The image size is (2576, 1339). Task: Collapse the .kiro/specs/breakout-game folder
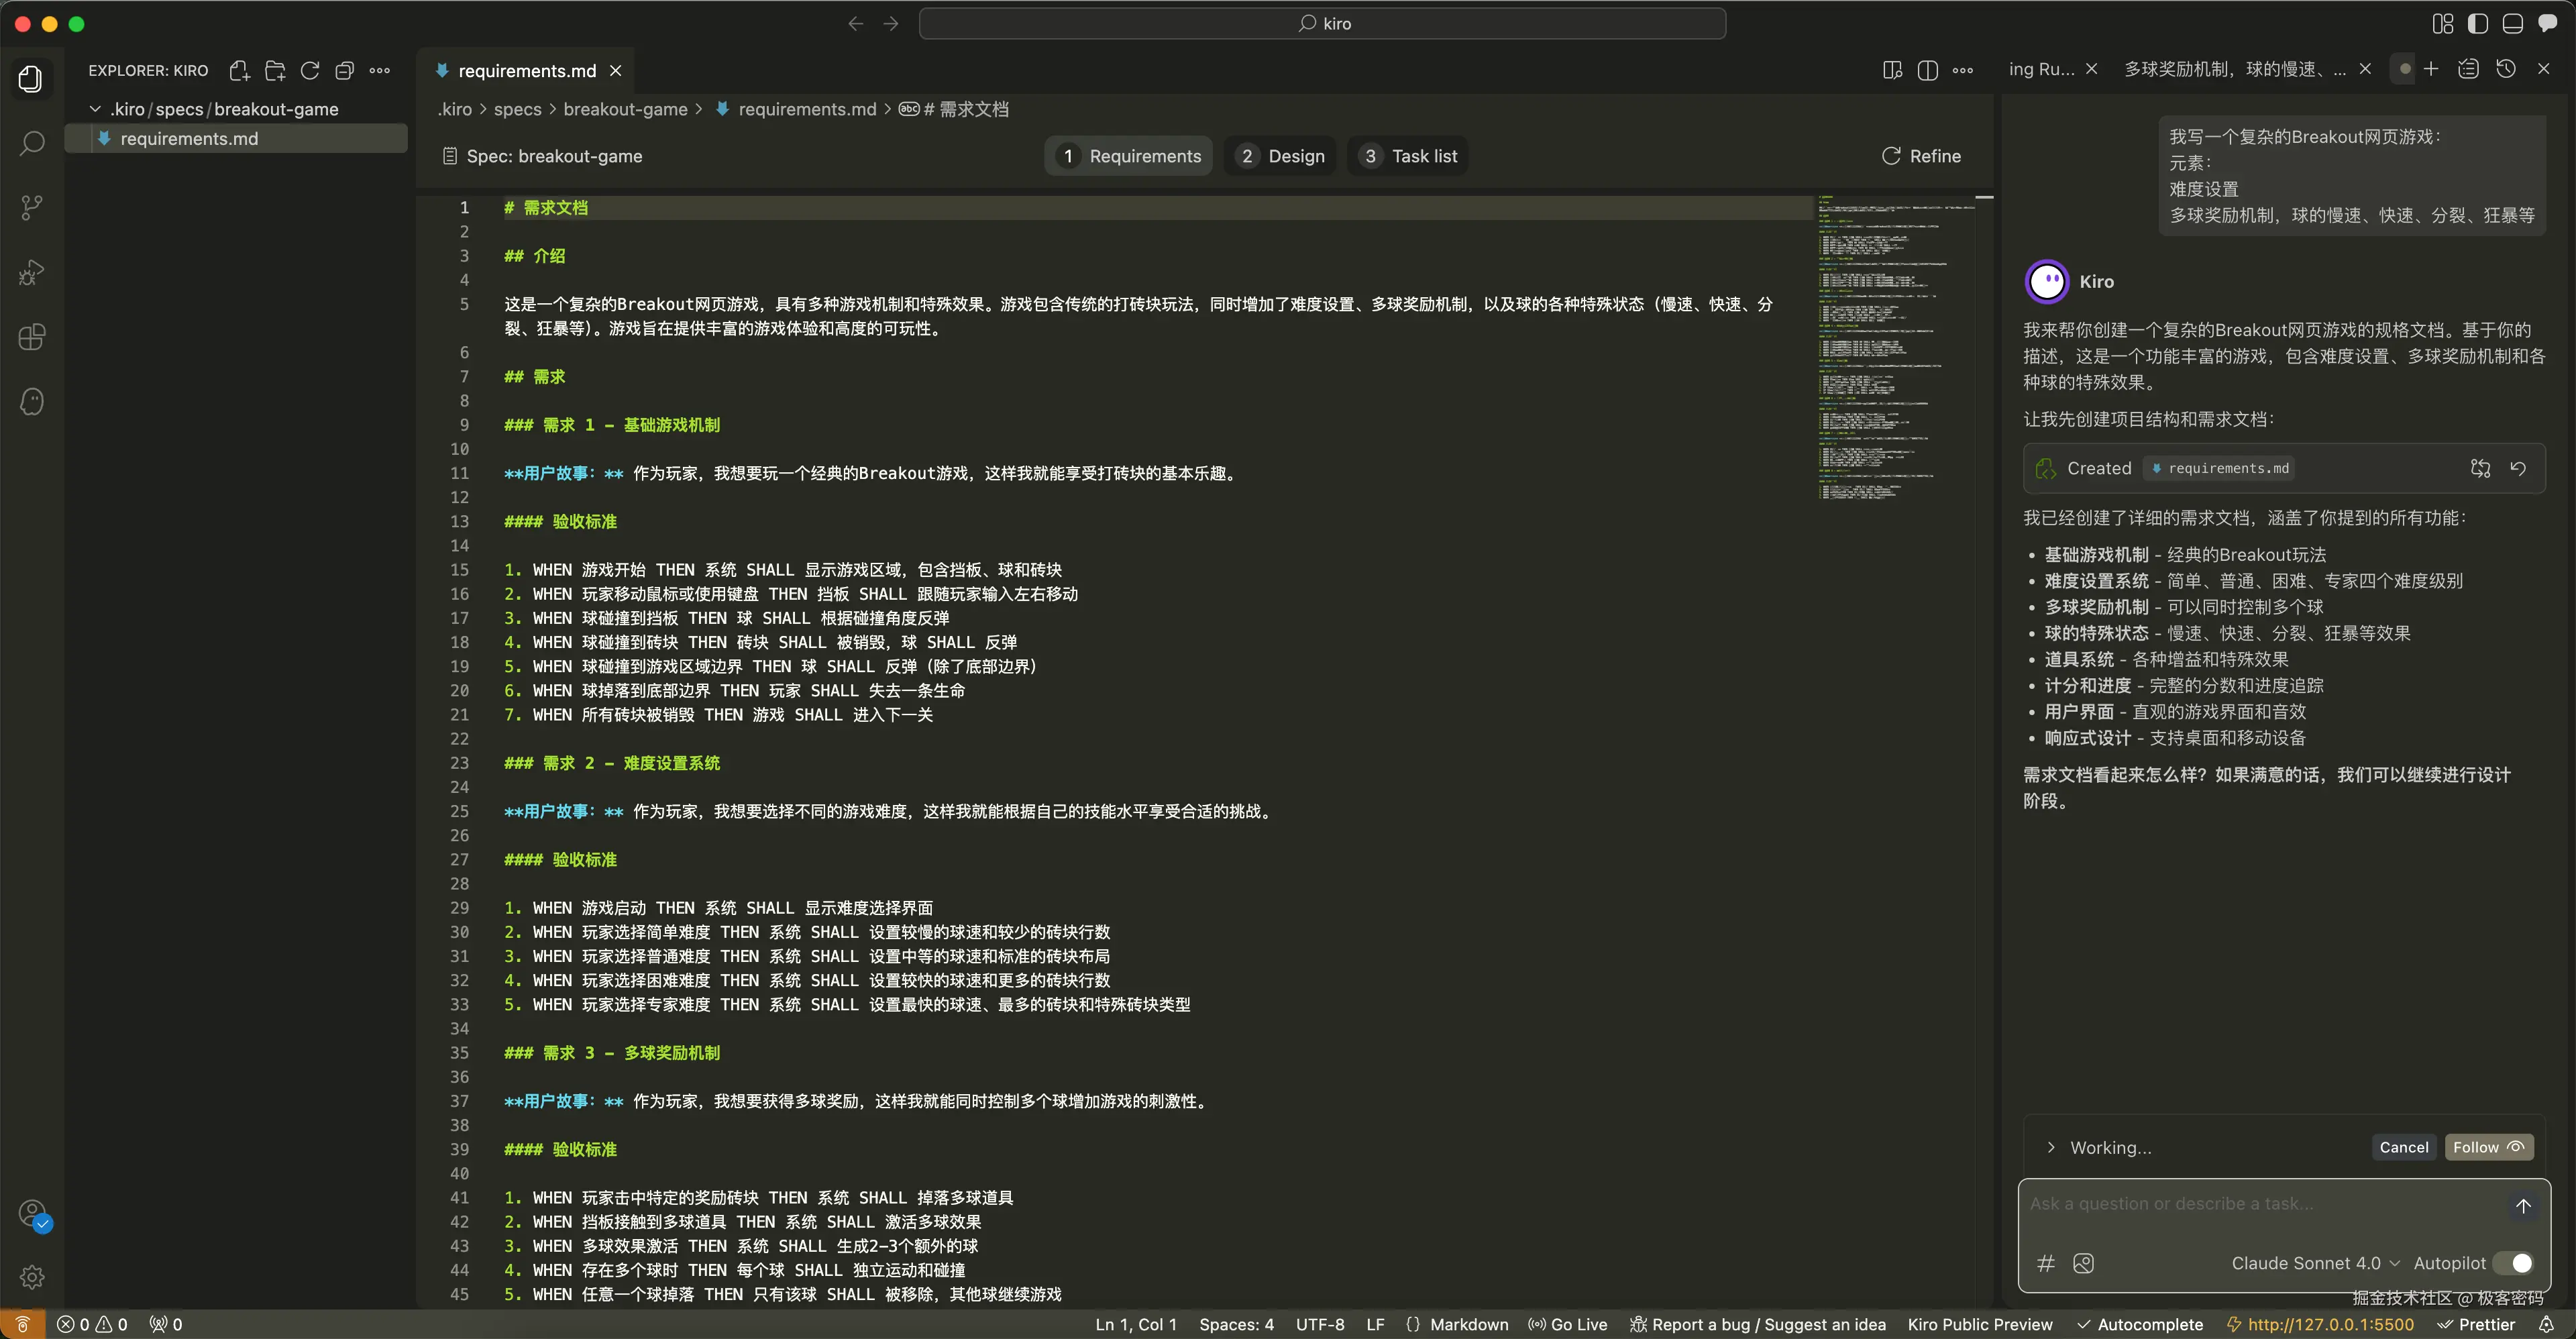(x=96, y=109)
